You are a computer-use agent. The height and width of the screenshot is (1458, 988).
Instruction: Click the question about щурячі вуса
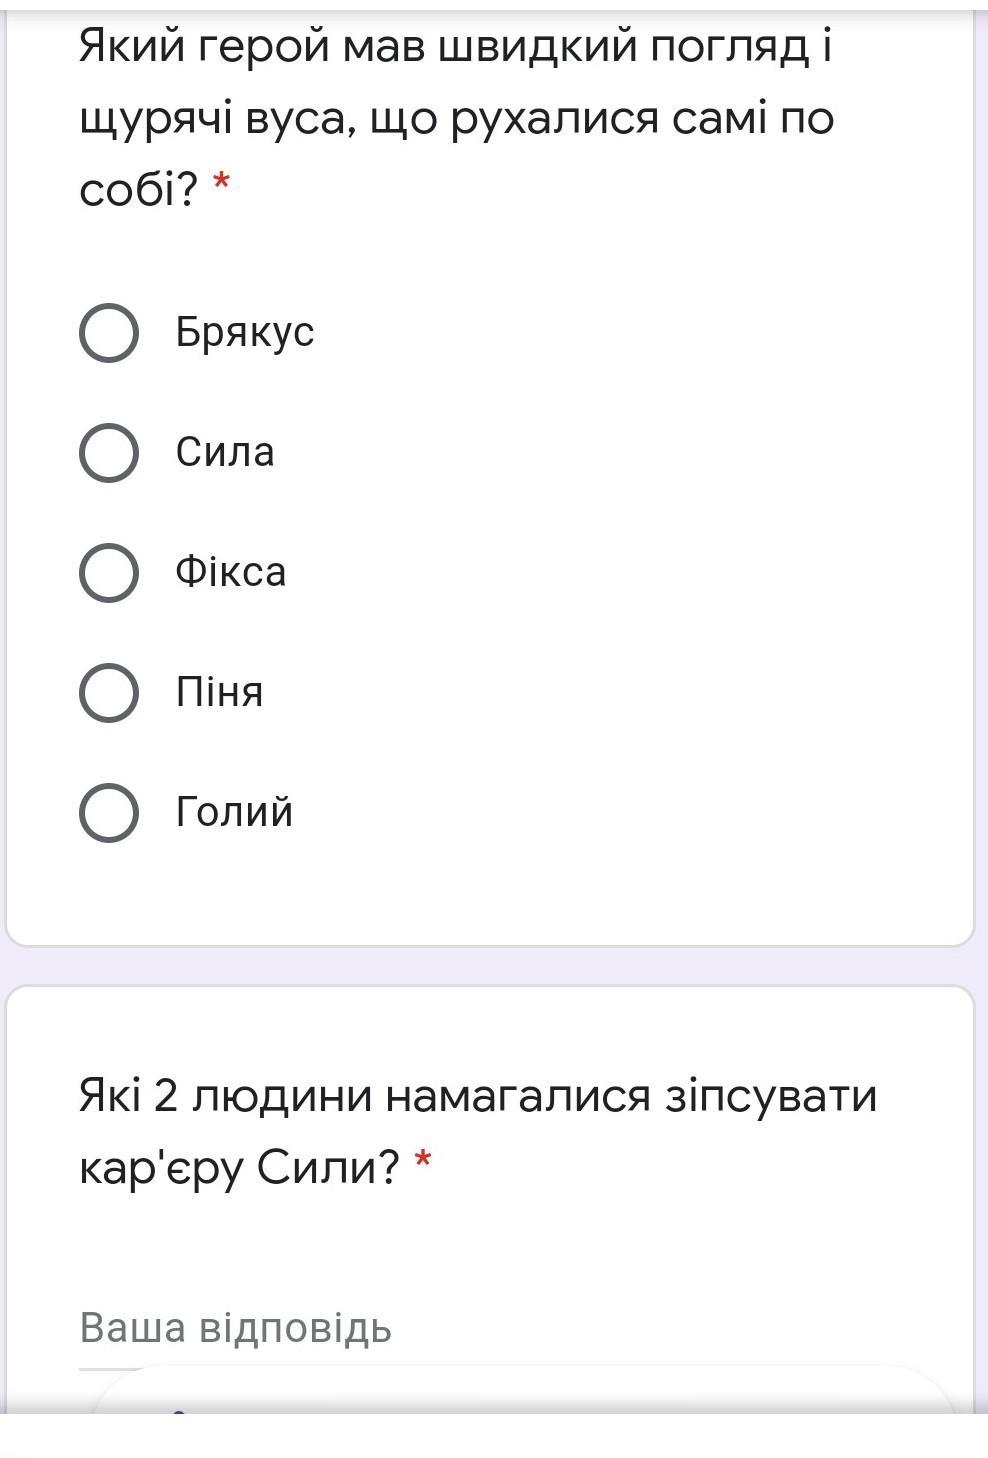coord(456,118)
